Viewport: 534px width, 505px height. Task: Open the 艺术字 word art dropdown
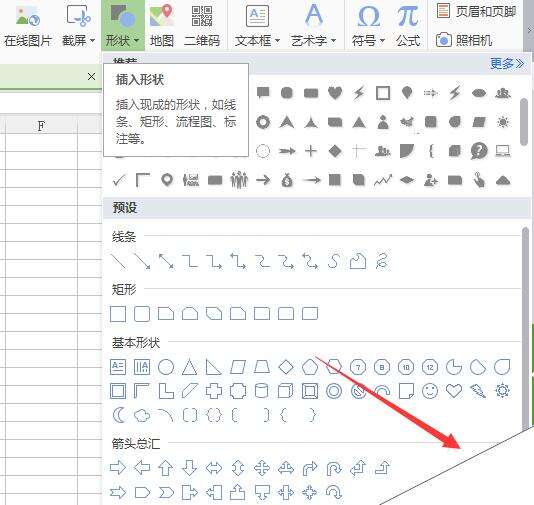(314, 27)
